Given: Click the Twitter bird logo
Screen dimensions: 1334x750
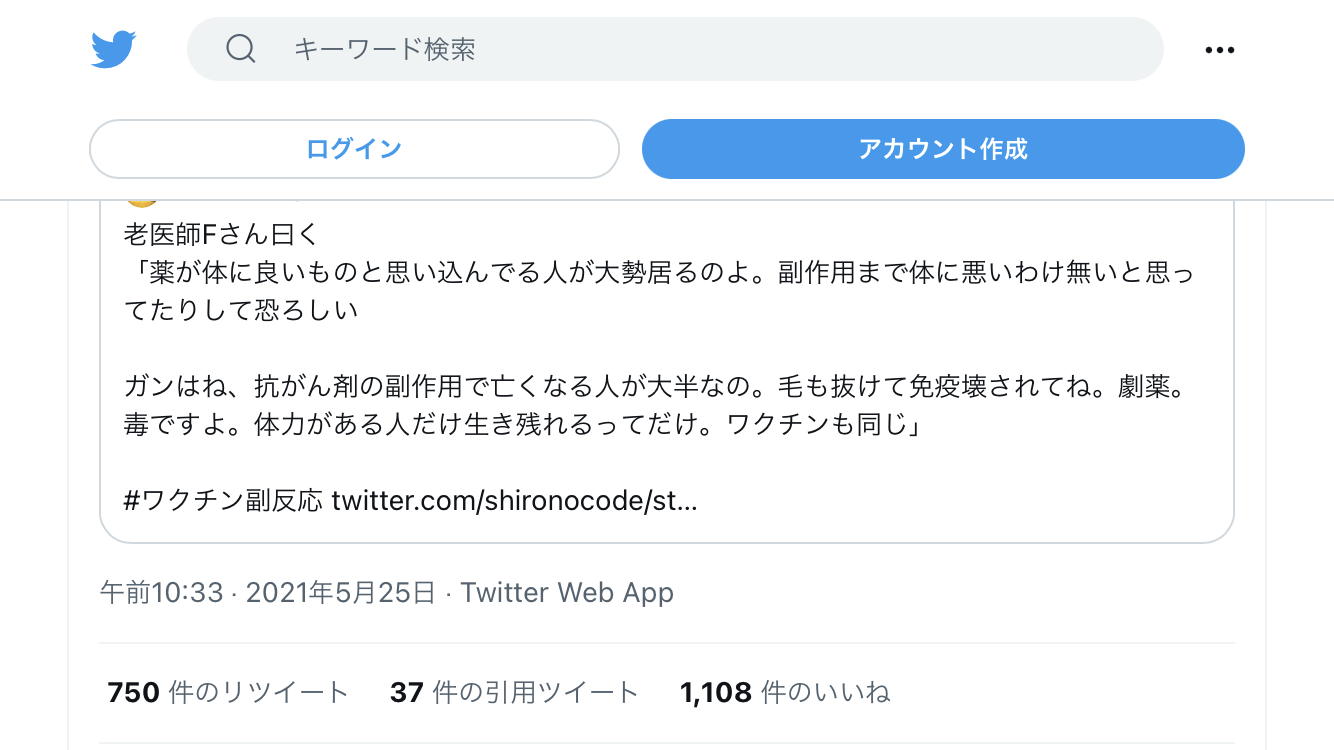Looking at the screenshot, I should coord(113,49).
